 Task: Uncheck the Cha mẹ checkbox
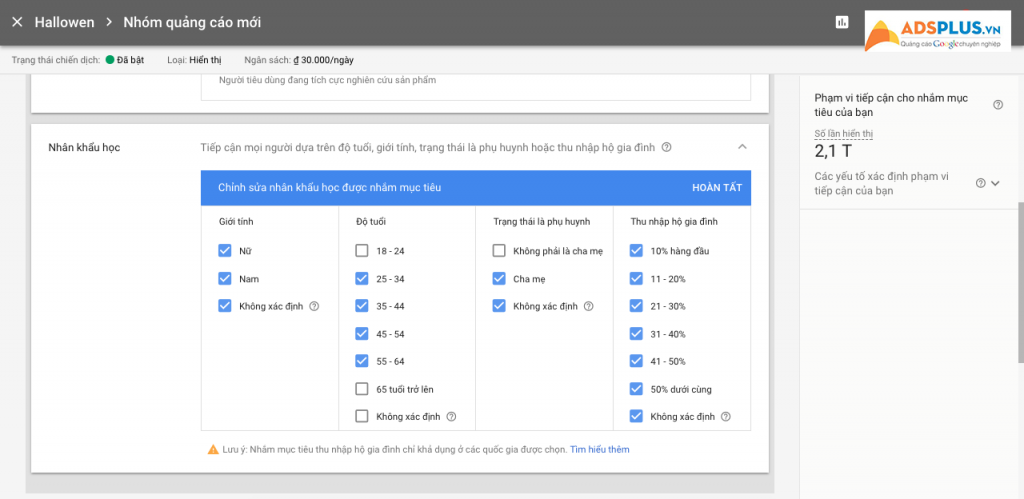(x=499, y=278)
